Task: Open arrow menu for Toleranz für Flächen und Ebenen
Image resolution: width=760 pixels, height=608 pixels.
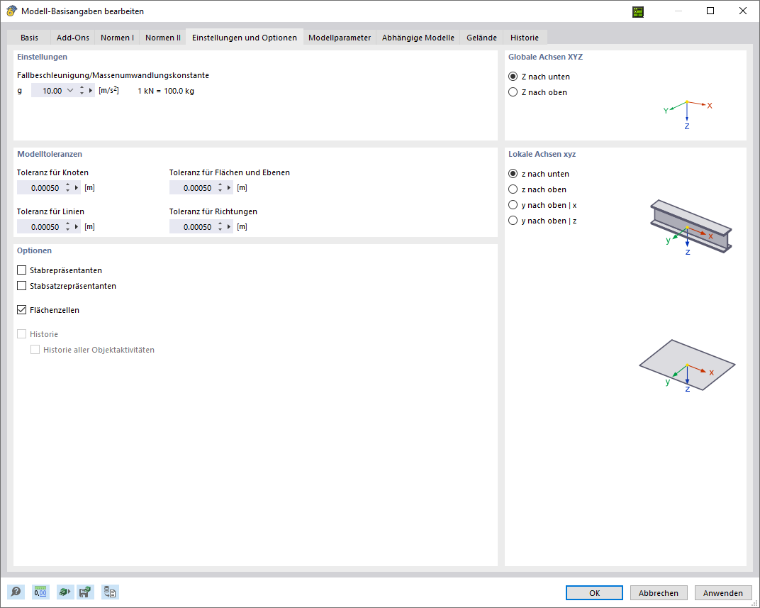Action: (x=229, y=188)
